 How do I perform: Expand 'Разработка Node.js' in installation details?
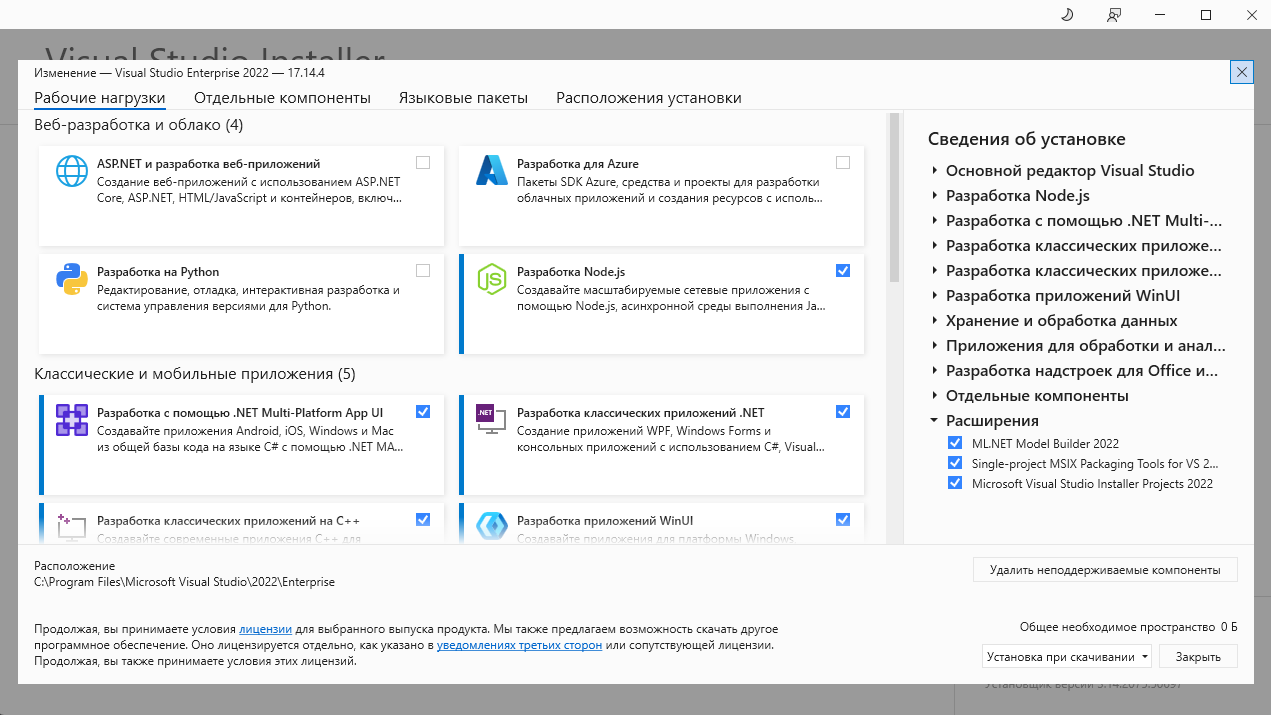point(934,196)
